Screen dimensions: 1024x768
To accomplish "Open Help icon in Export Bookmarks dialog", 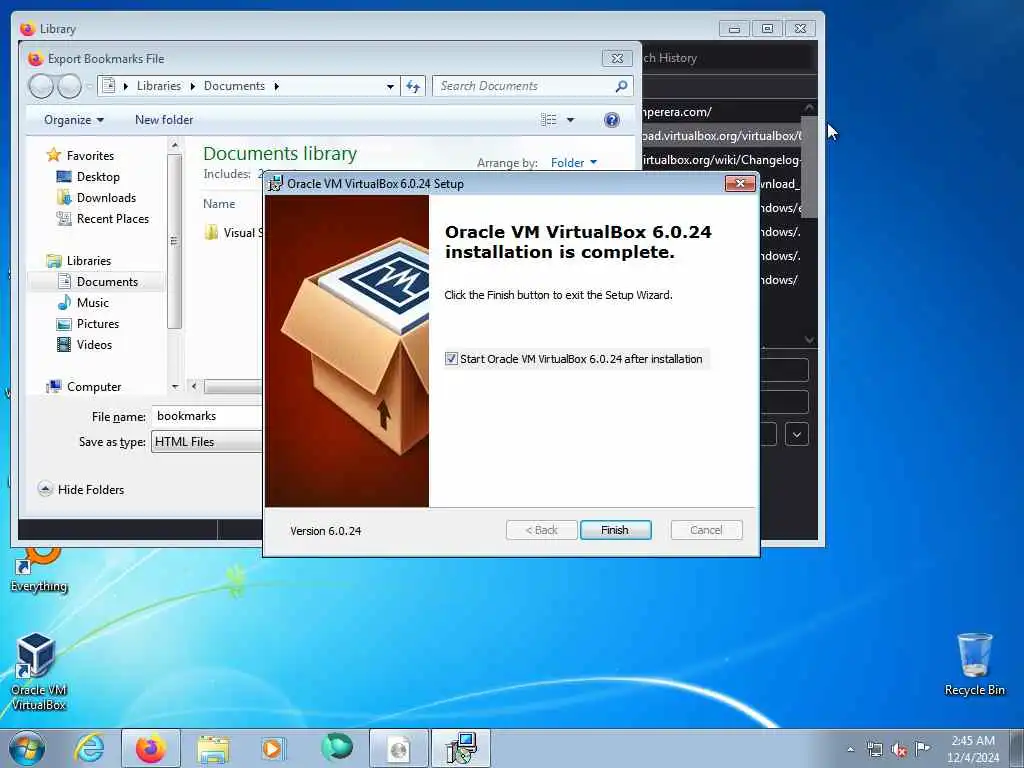I will point(611,120).
